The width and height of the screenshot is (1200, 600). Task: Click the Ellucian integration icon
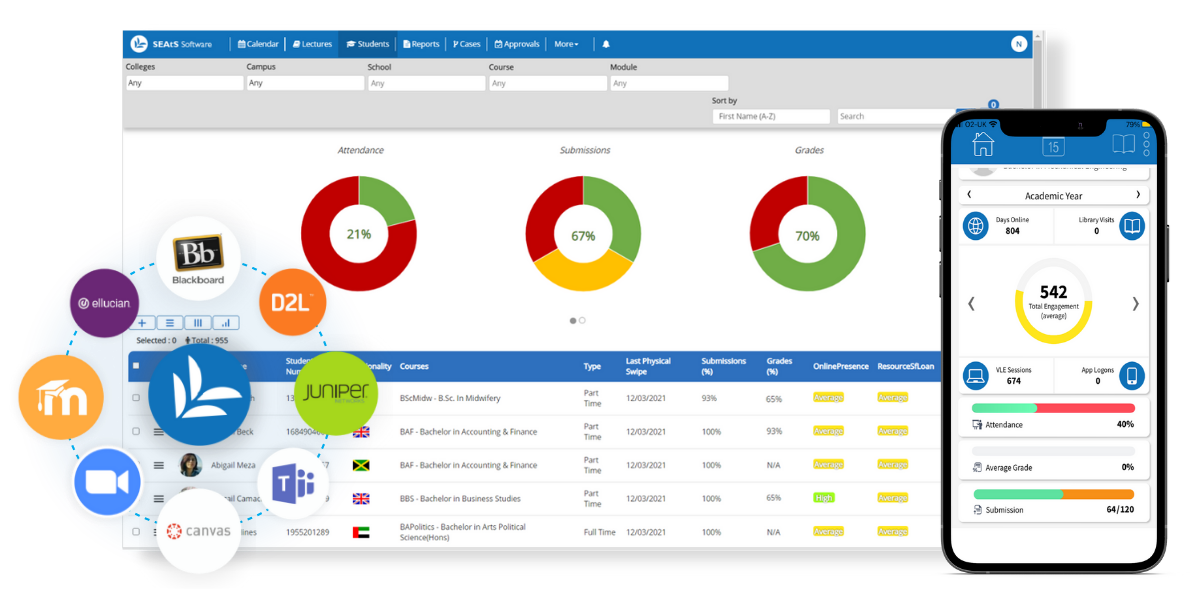(x=105, y=303)
